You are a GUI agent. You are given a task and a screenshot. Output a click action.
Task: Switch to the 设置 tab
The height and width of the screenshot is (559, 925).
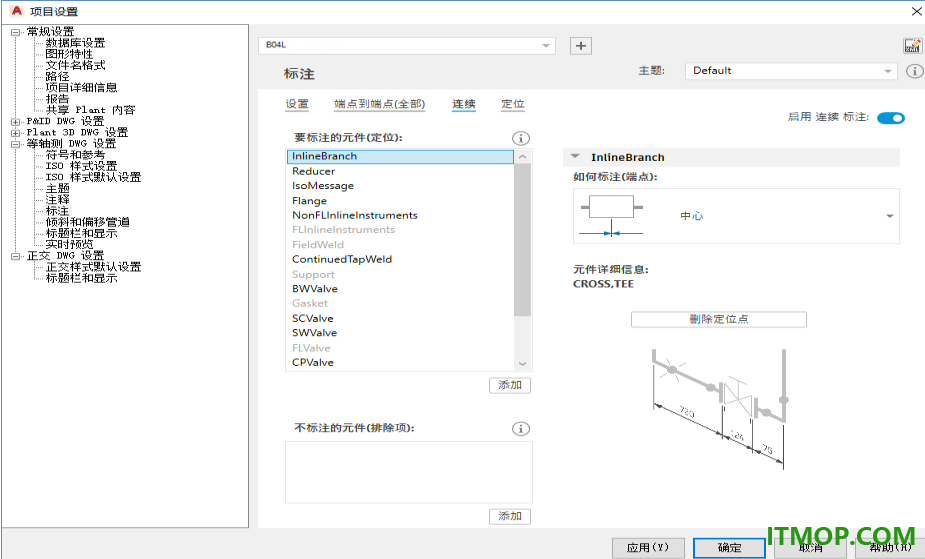click(297, 104)
